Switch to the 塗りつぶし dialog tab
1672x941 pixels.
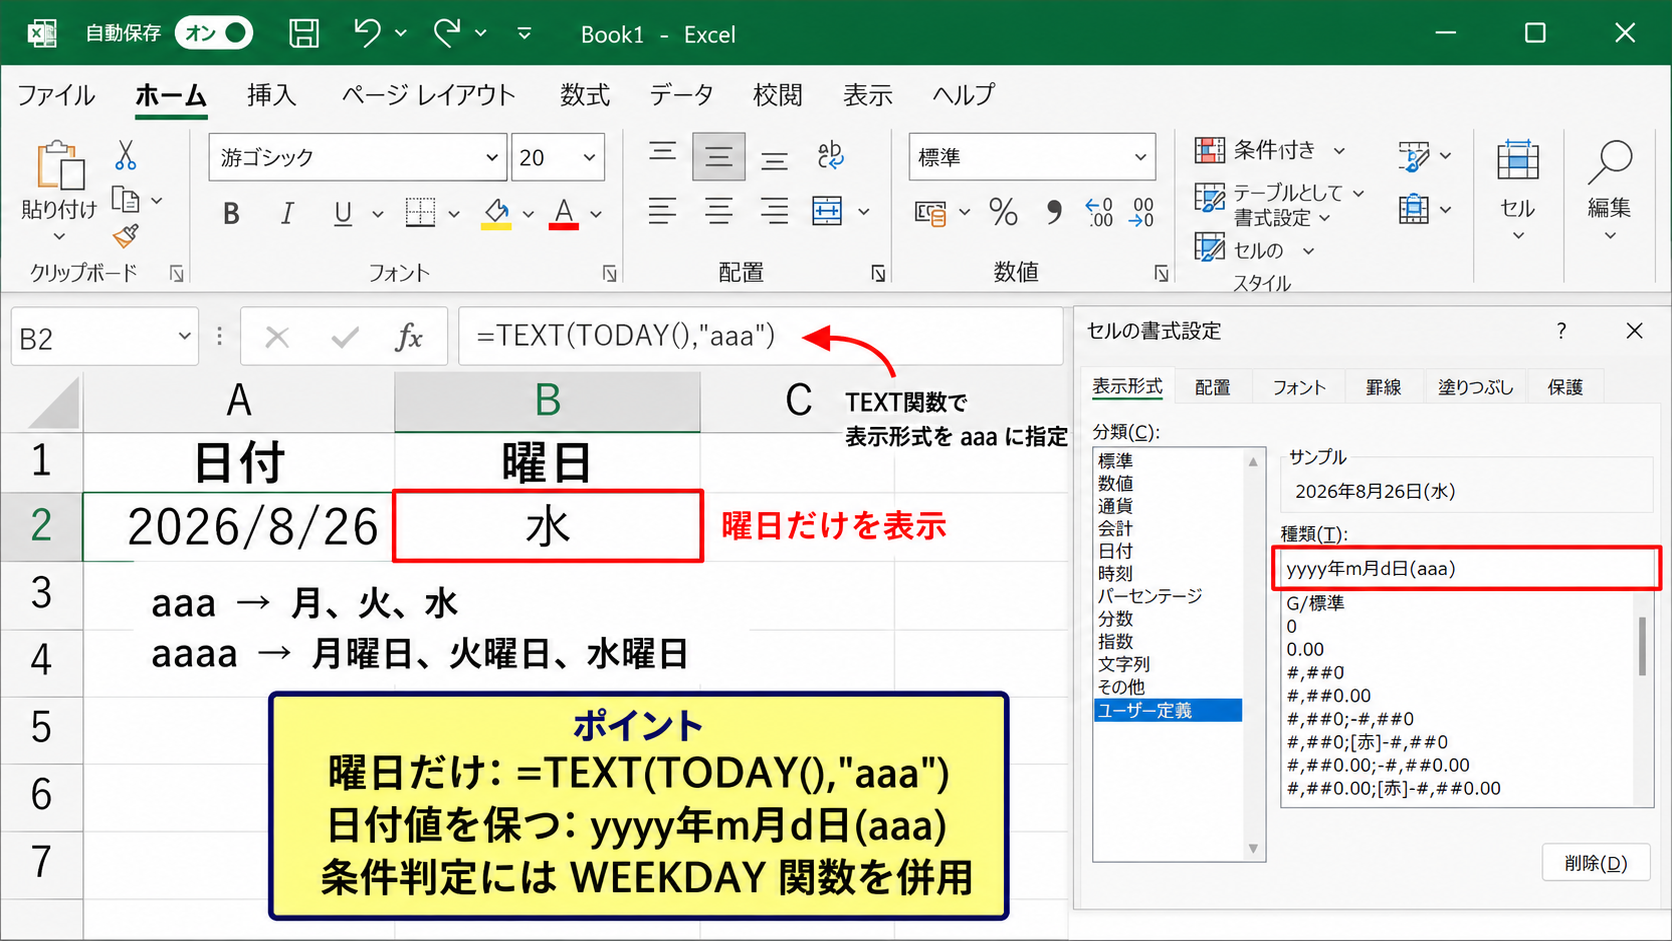coord(1475,388)
